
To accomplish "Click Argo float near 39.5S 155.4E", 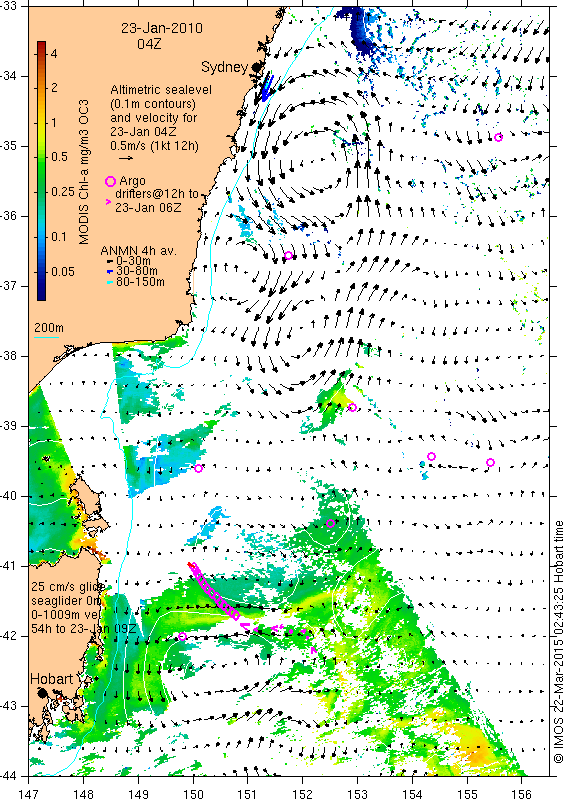I will tap(490, 463).
